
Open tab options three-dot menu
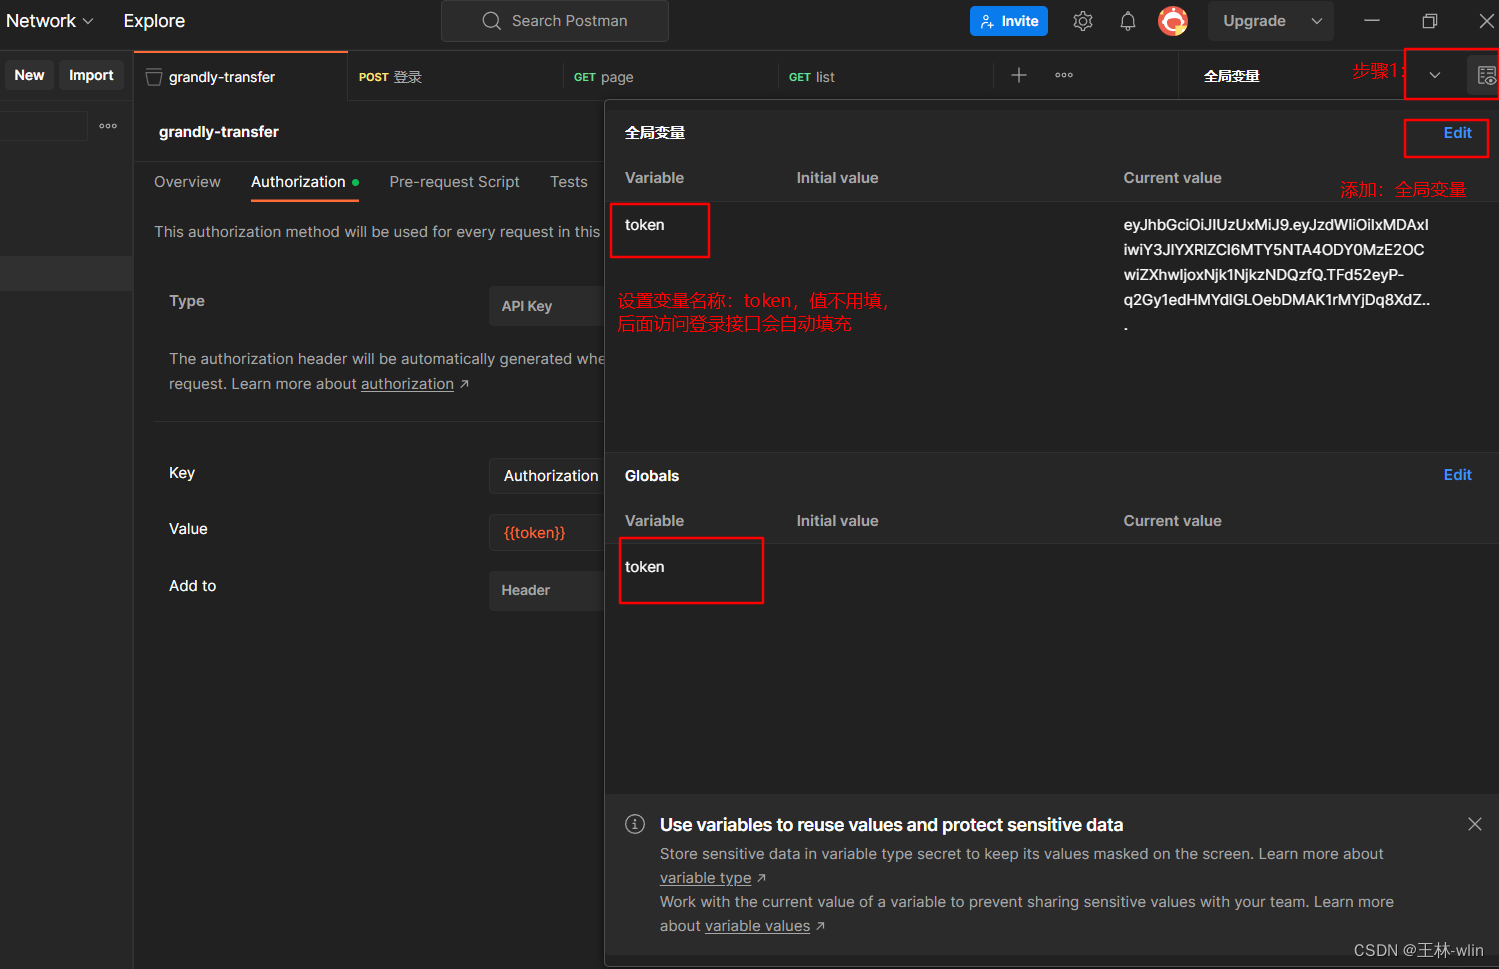click(1064, 75)
